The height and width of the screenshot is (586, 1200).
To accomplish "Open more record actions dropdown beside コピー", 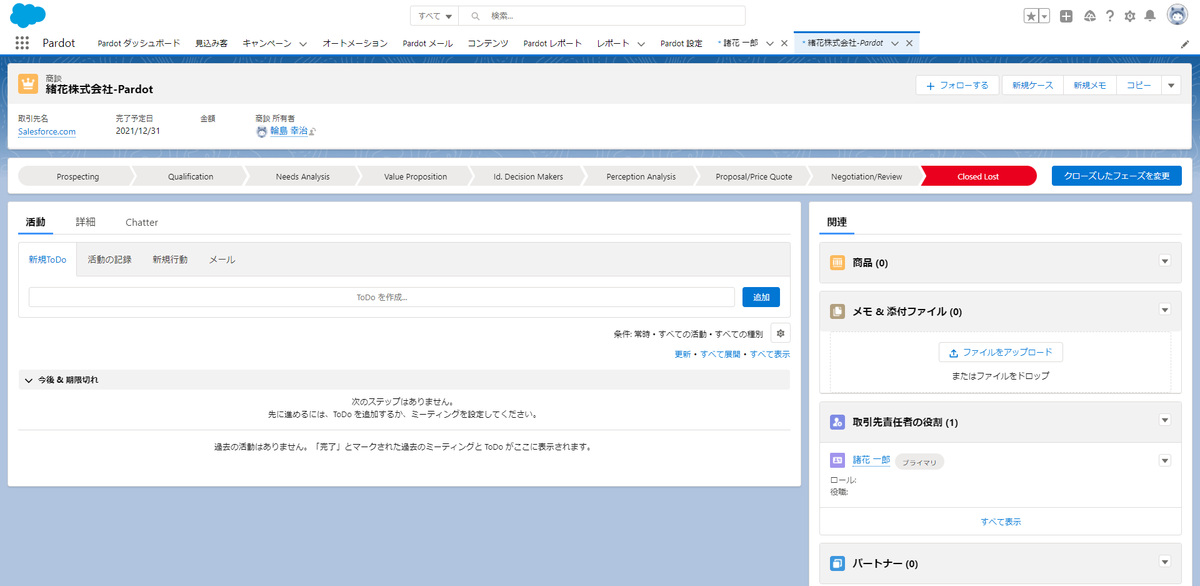I will (1172, 86).
